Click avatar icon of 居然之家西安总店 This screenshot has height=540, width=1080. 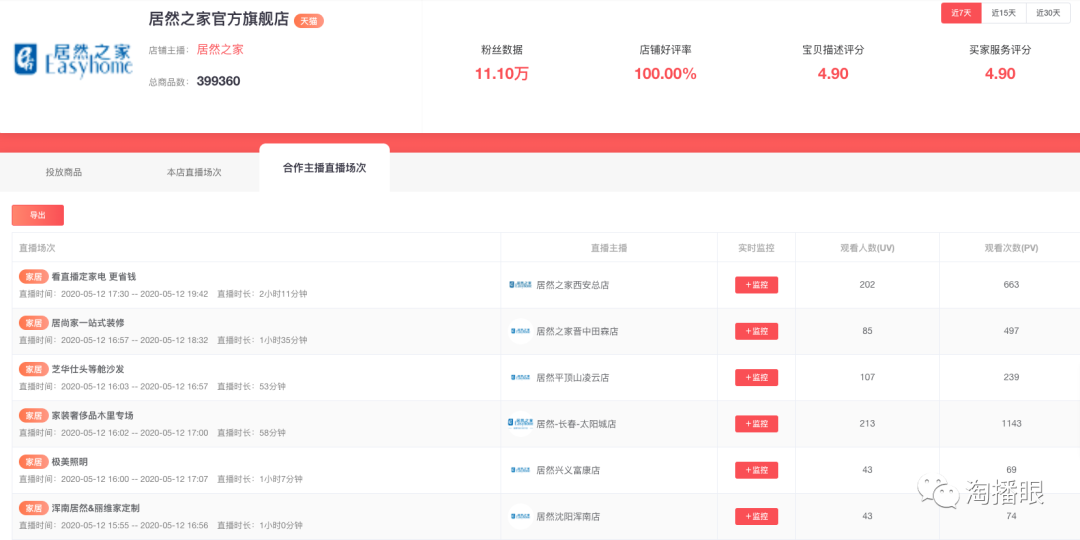pos(520,285)
